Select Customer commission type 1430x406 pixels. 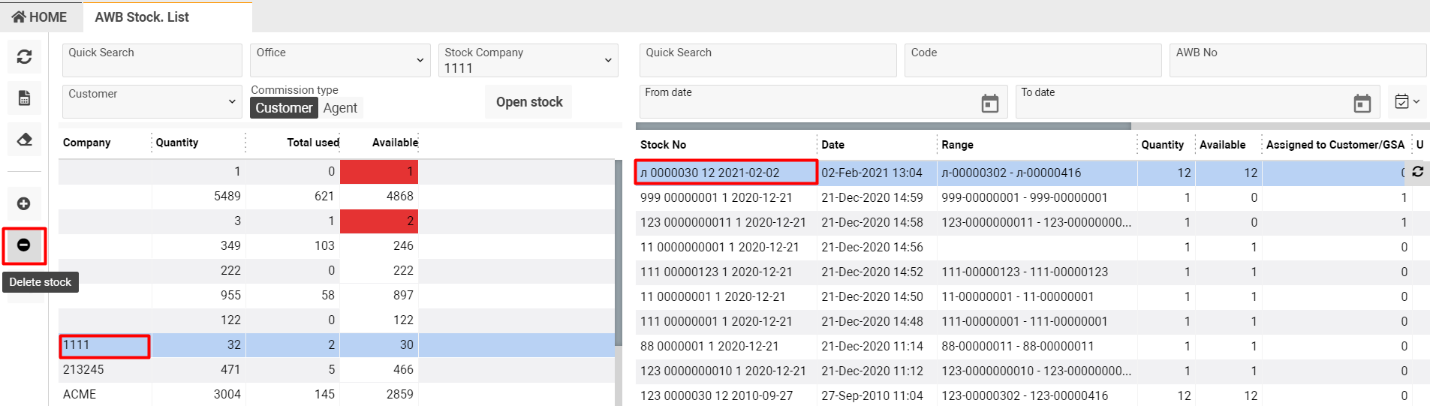coord(283,108)
